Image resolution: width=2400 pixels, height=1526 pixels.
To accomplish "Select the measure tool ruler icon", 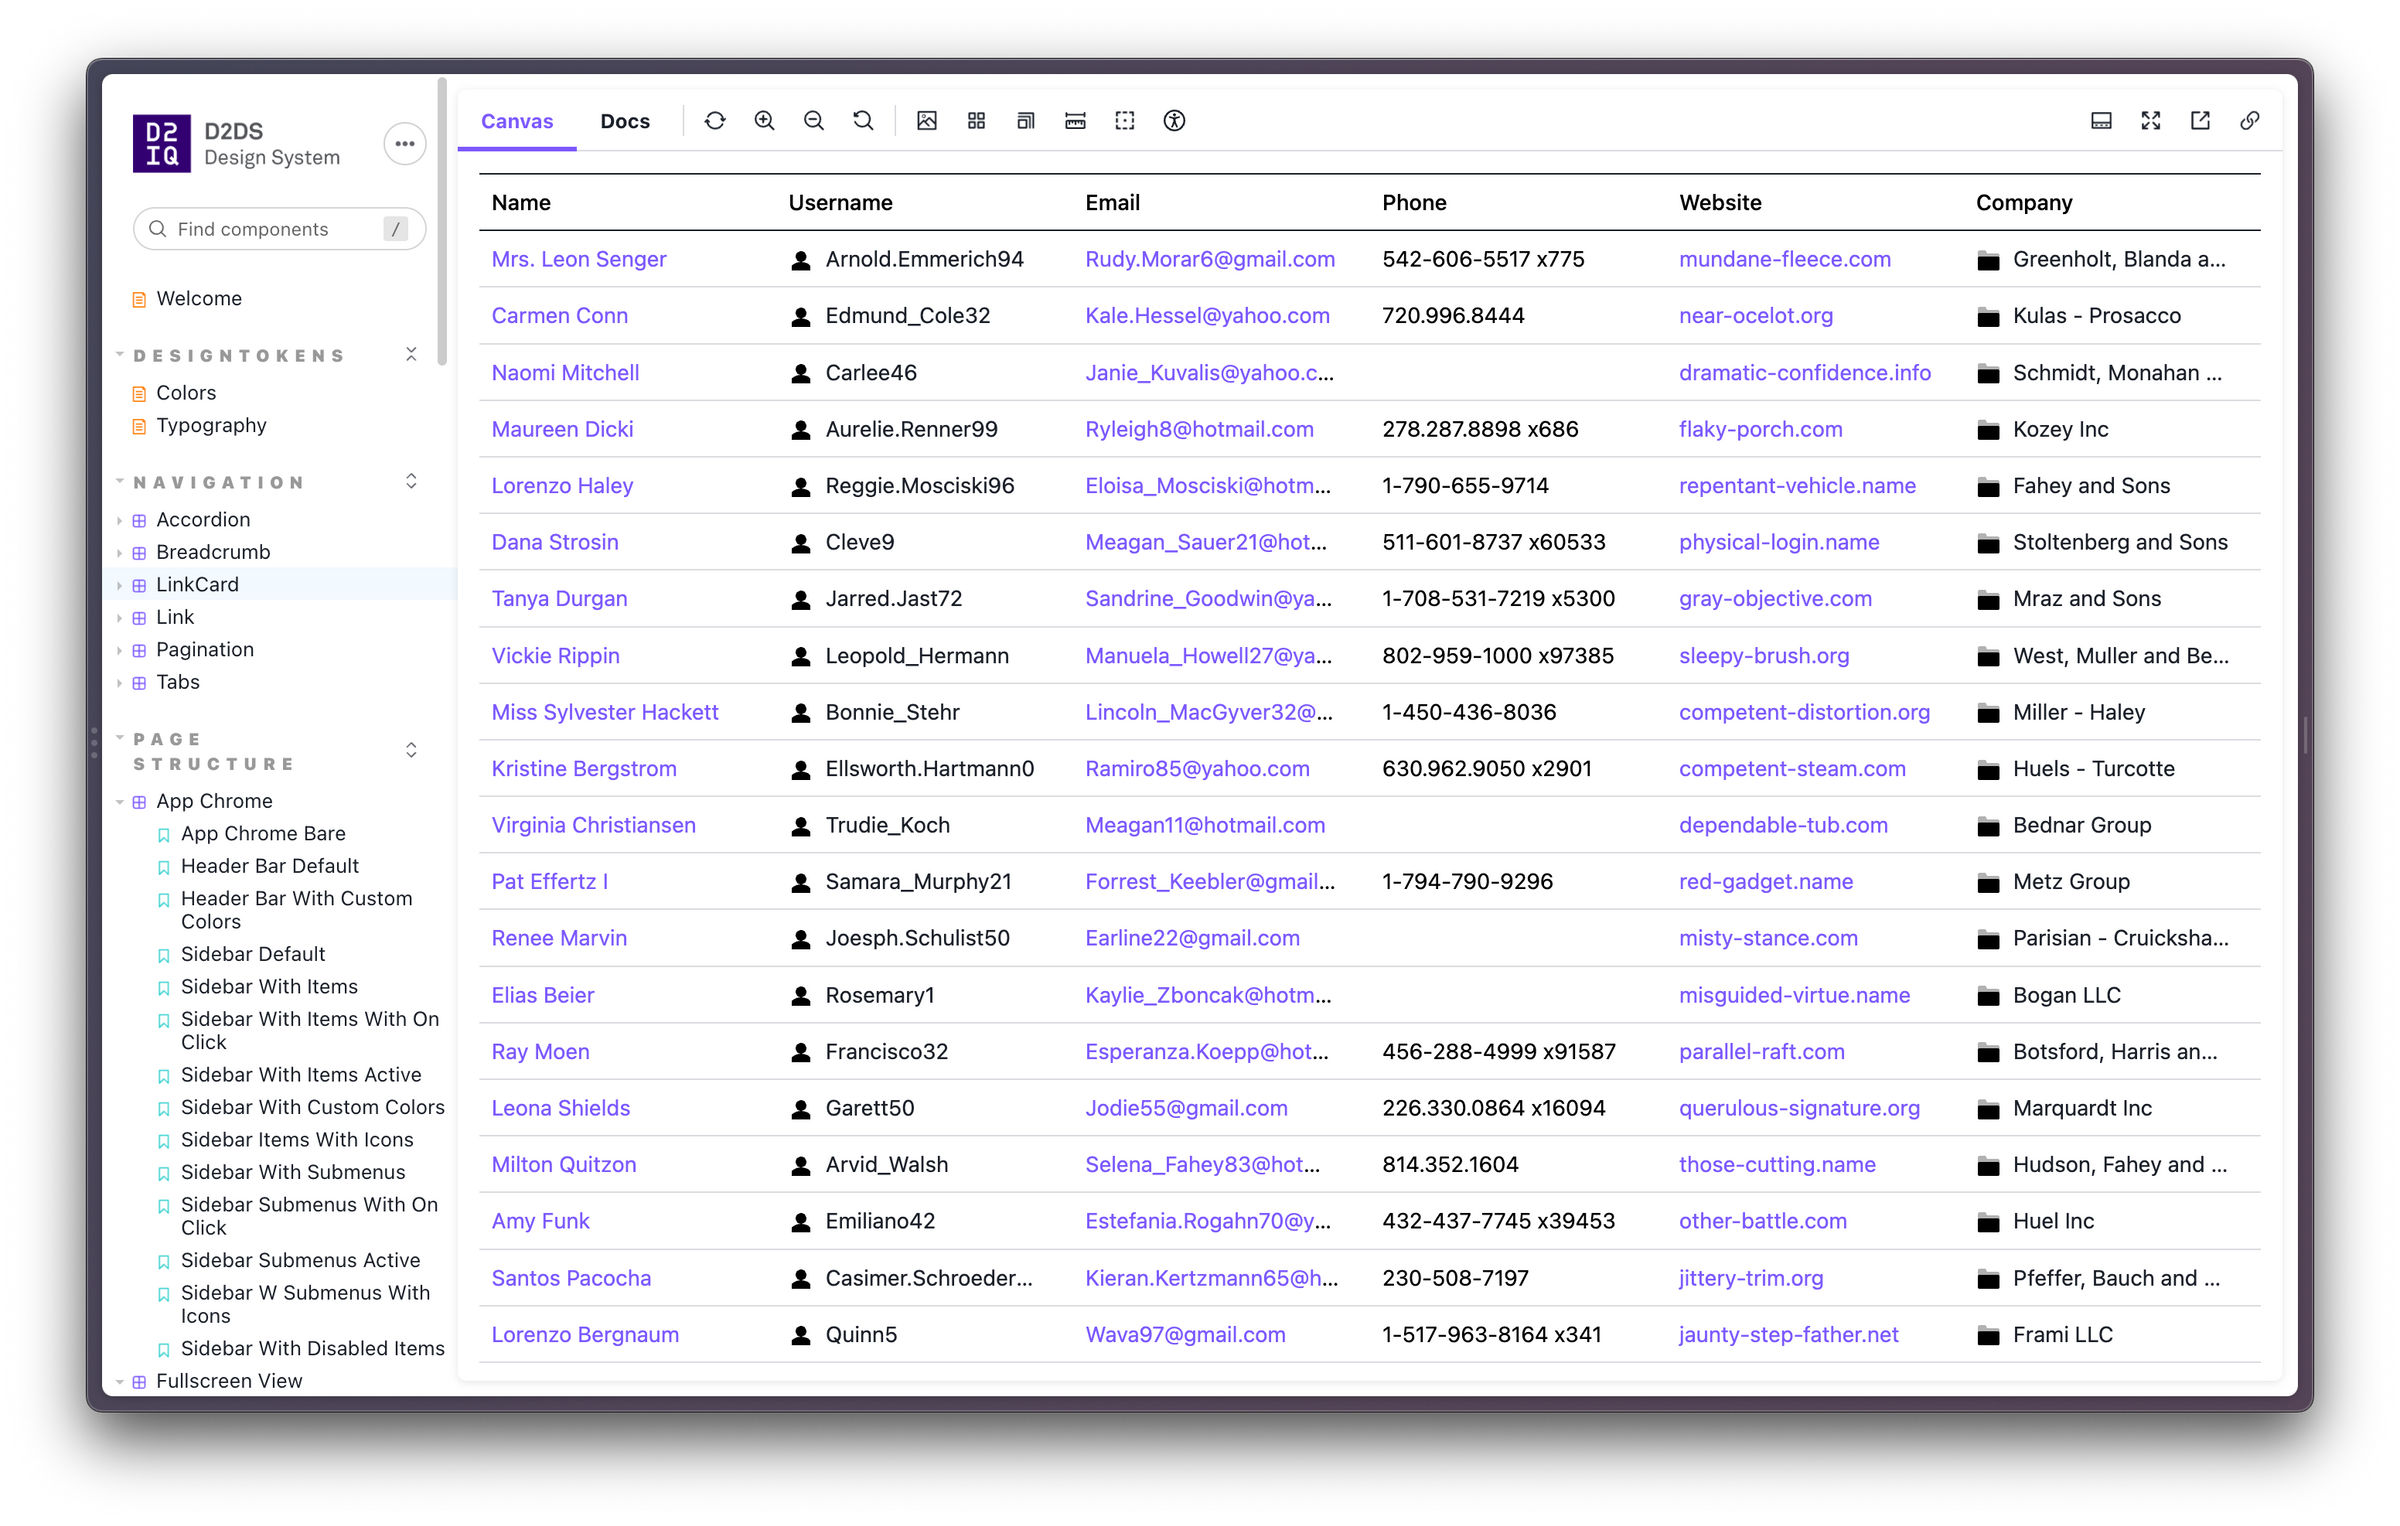I will [1075, 120].
